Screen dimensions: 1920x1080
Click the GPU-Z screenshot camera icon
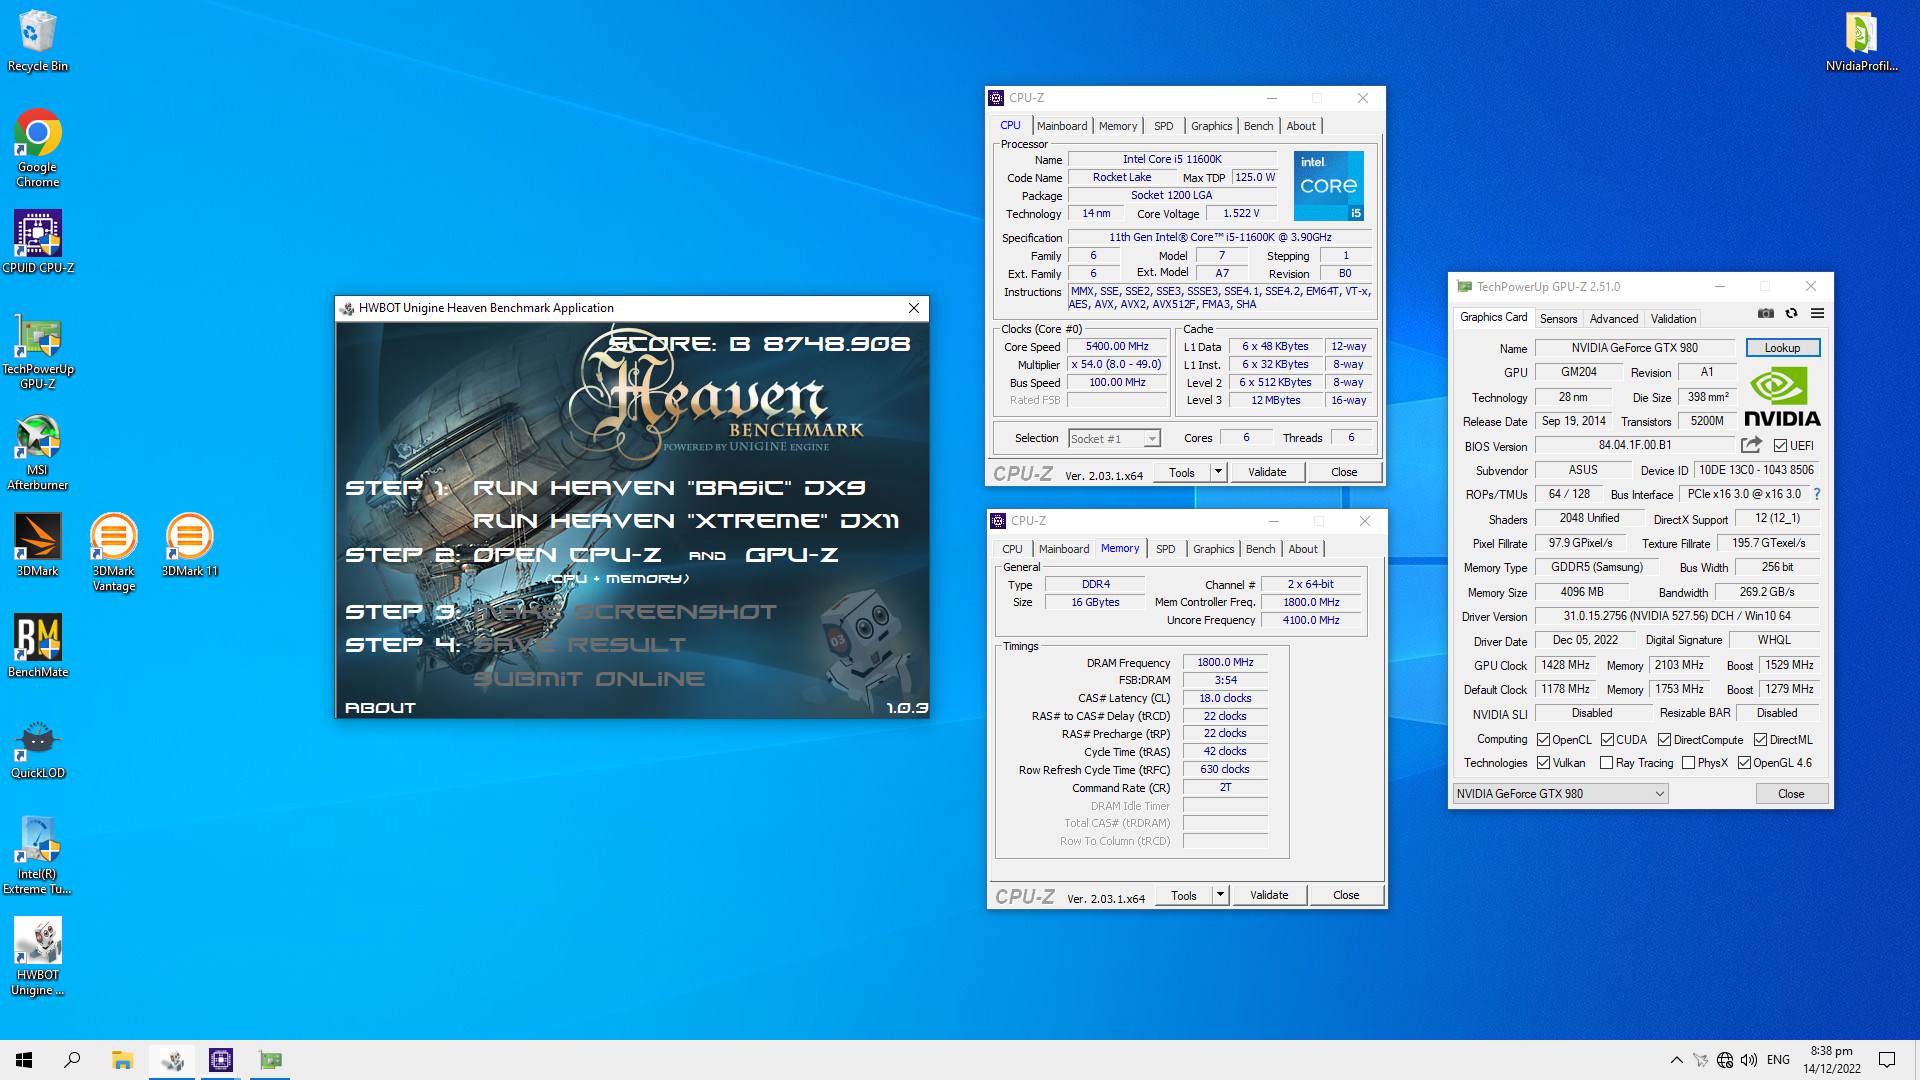1766,314
